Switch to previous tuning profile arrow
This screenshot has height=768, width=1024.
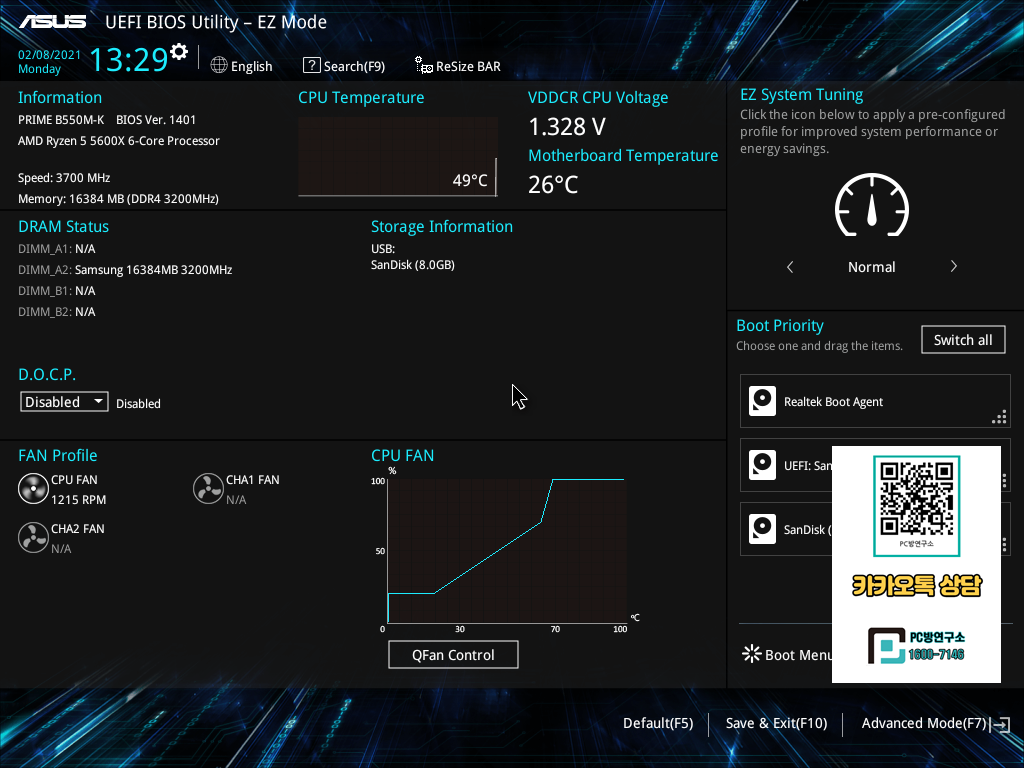tap(790, 266)
